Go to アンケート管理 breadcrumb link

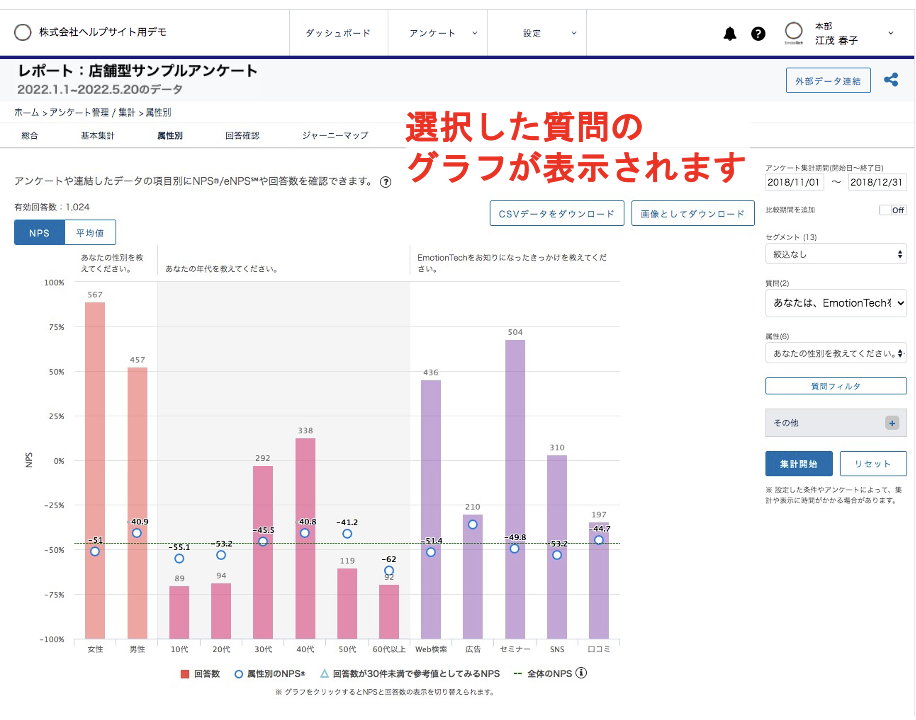(79, 112)
